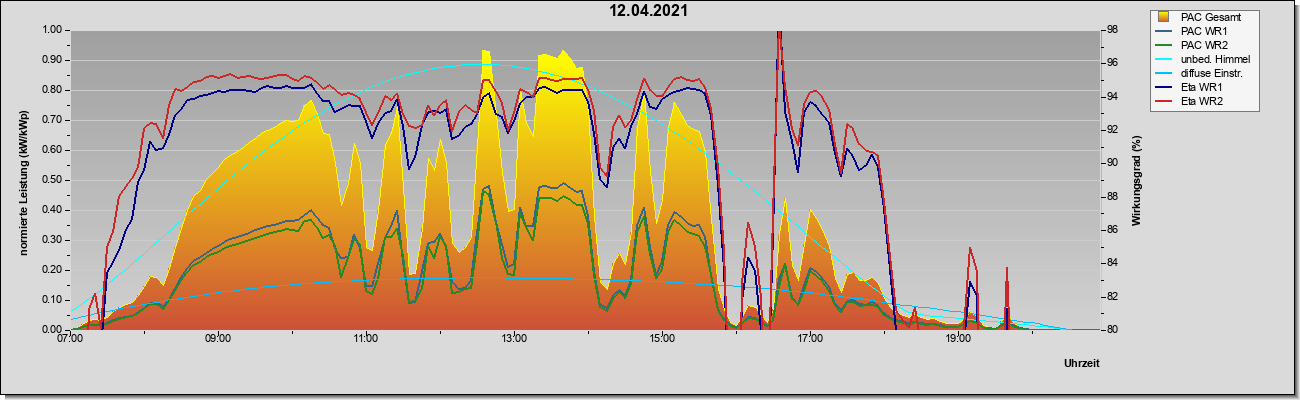Select the Eta WR2 legend entry
The height and width of the screenshot is (400, 1300).
click(1202, 101)
